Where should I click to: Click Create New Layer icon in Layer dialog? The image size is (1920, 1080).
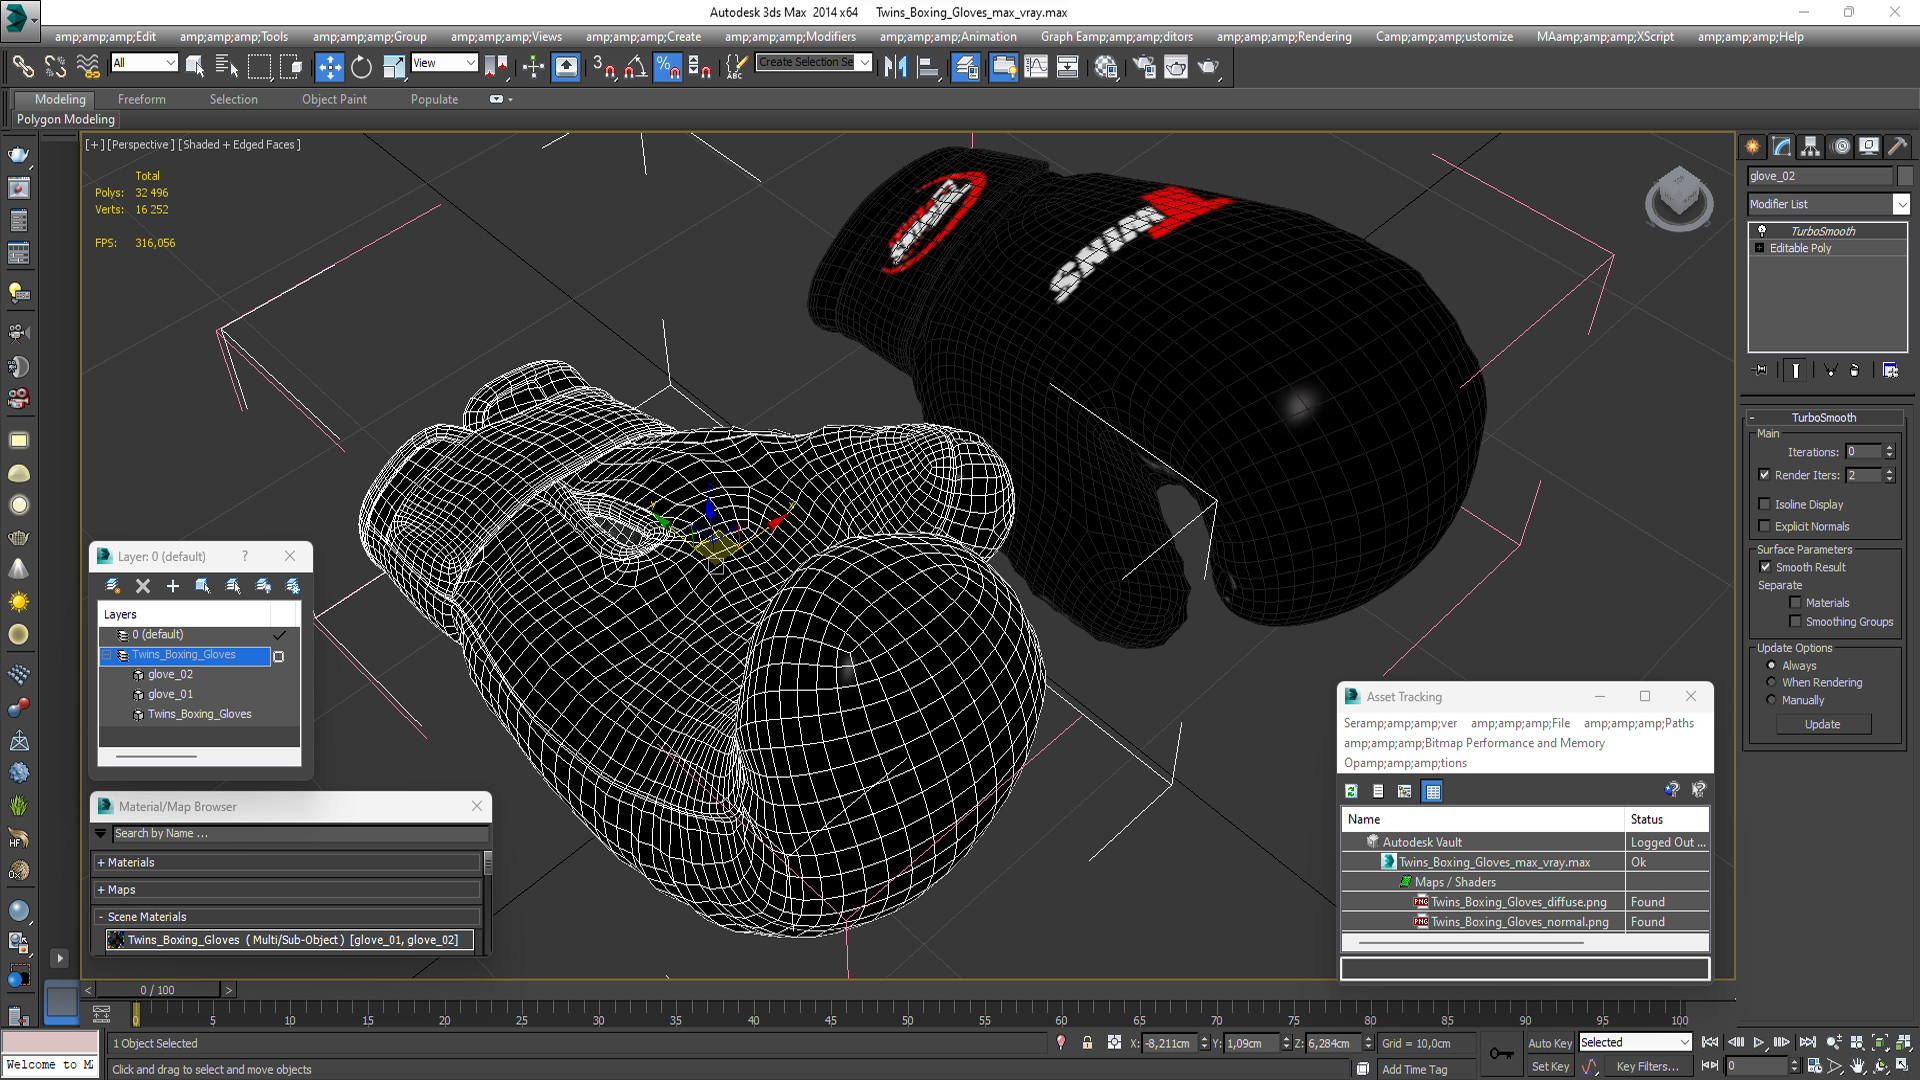[112, 586]
